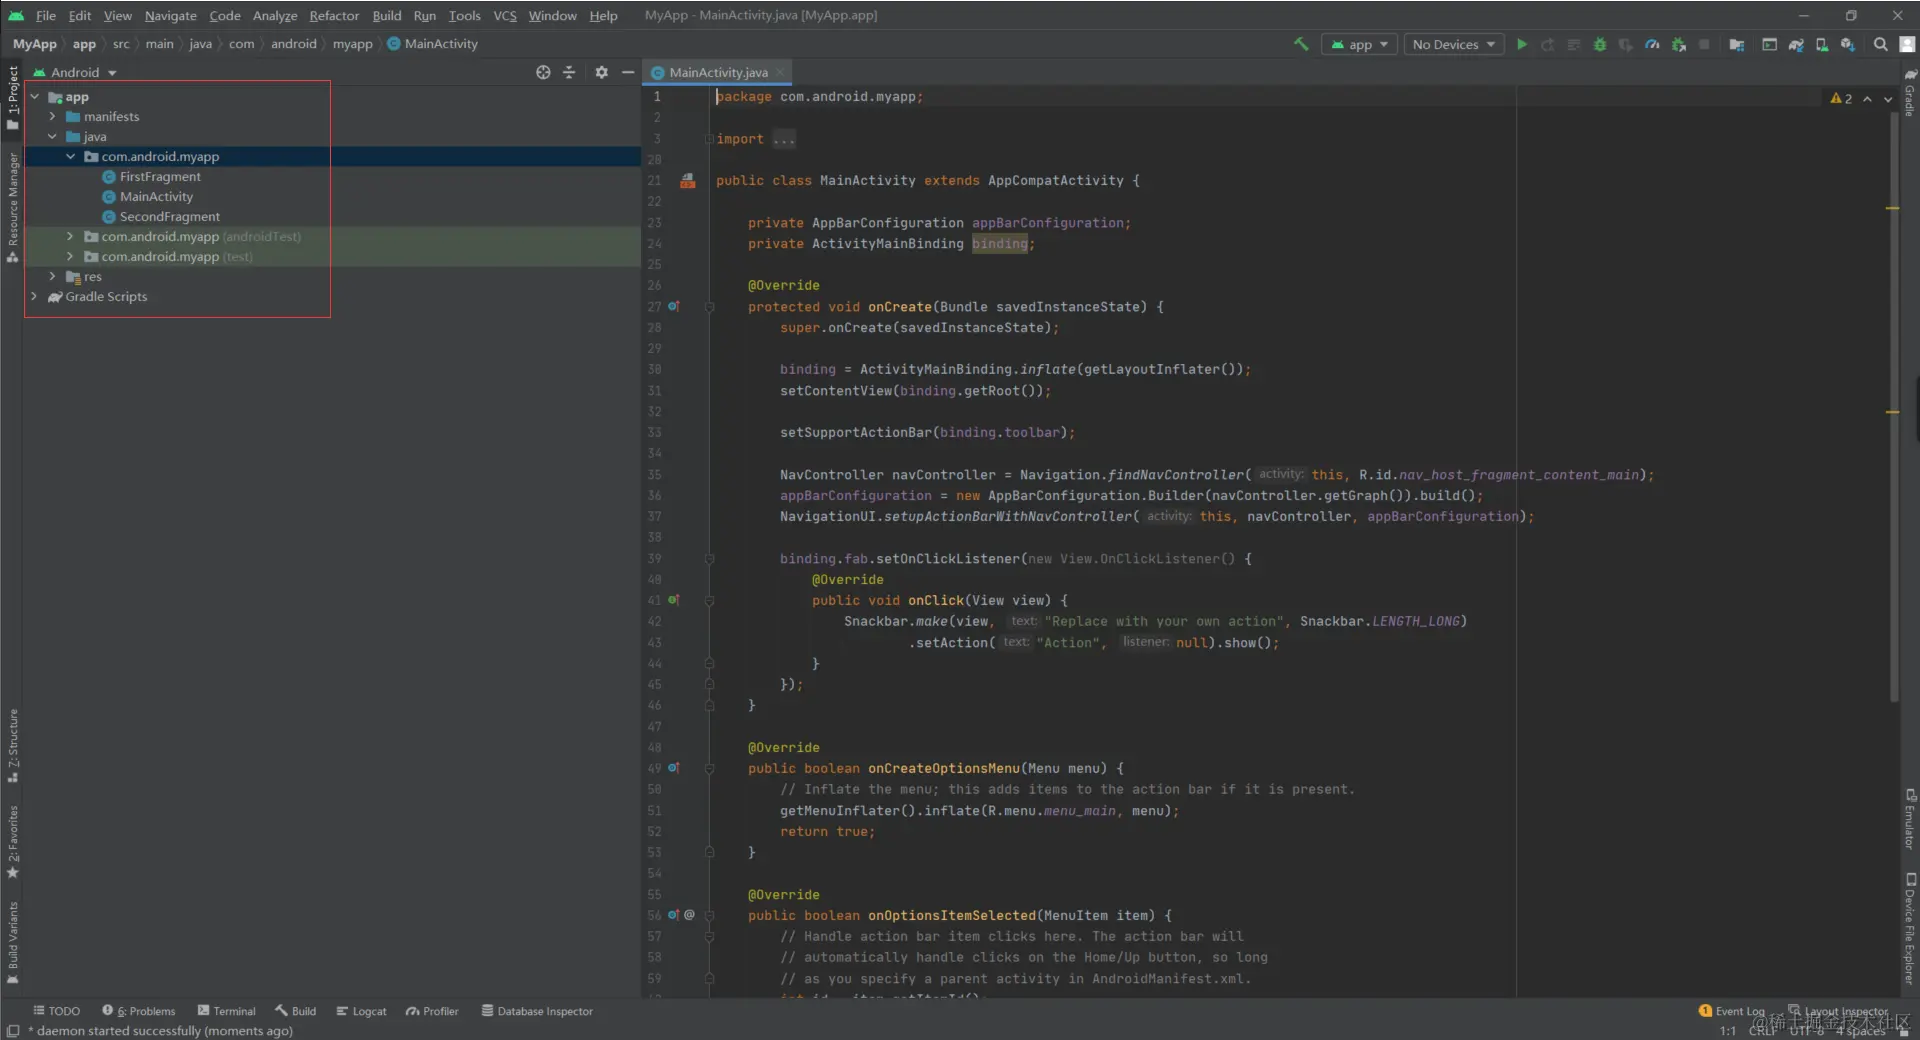Open SecondFragment in the project tree

click(x=169, y=217)
